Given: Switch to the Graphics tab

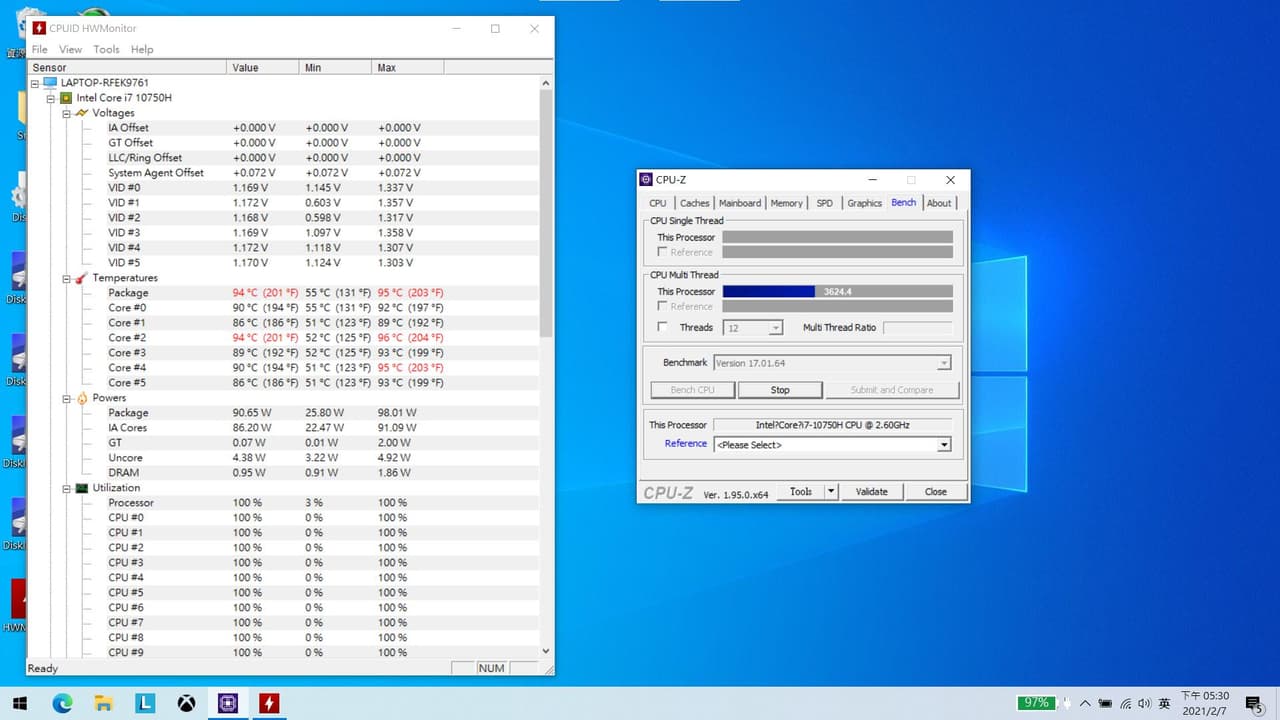Looking at the screenshot, I should (x=865, y=203).
